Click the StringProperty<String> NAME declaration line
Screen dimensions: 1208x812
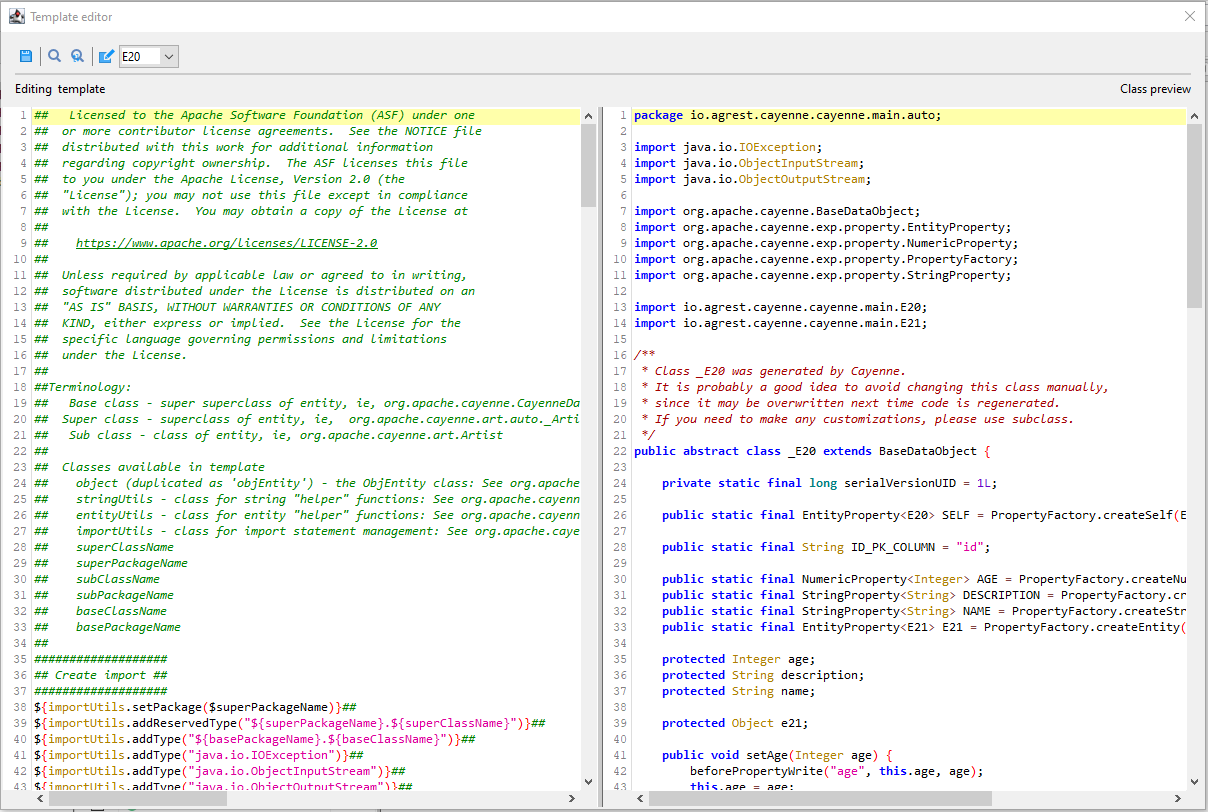click(924, 611)
